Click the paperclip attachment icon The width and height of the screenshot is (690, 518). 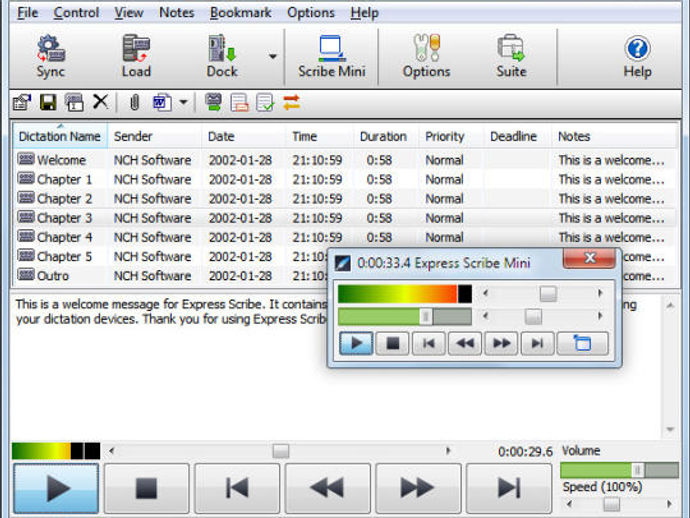[135, 103]
